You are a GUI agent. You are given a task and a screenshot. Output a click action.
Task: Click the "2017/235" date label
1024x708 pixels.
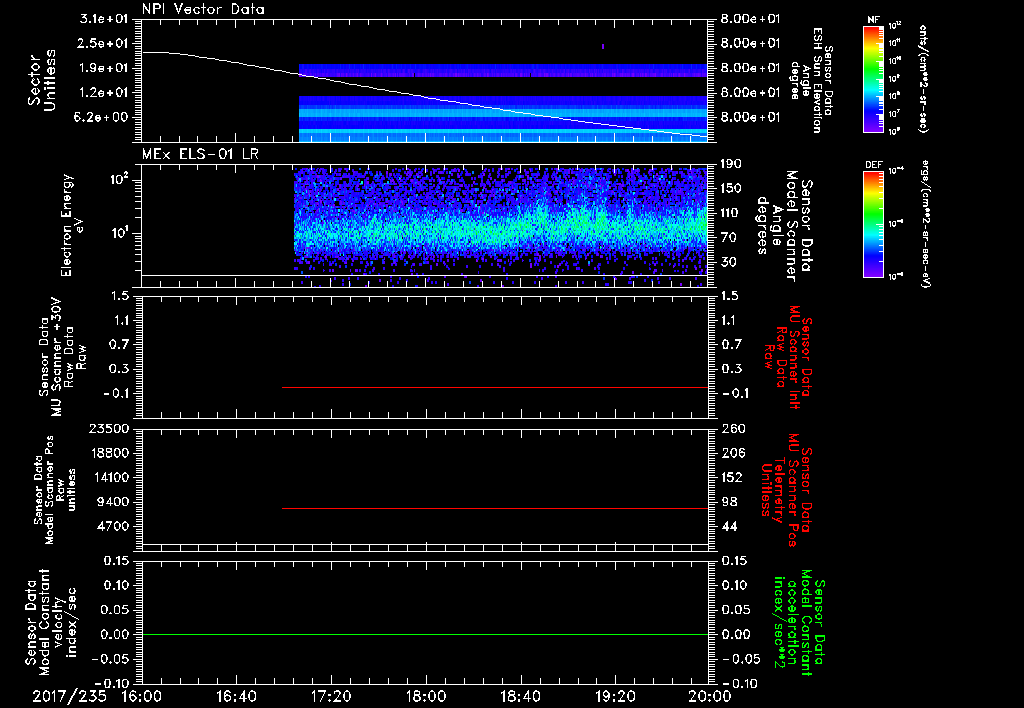coord(69,696)
